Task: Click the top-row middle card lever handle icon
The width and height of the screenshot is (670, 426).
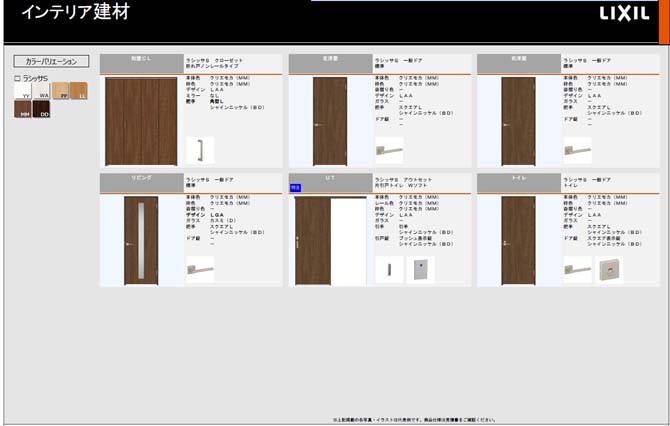Action: point(389,150)
